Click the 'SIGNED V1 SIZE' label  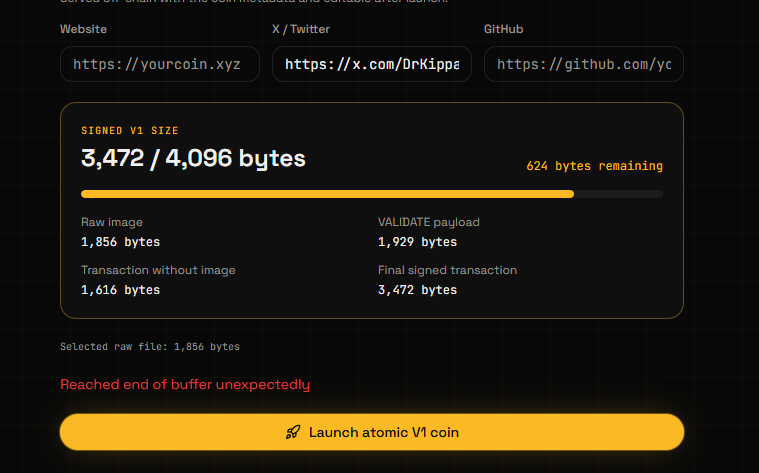pos(130,131)
